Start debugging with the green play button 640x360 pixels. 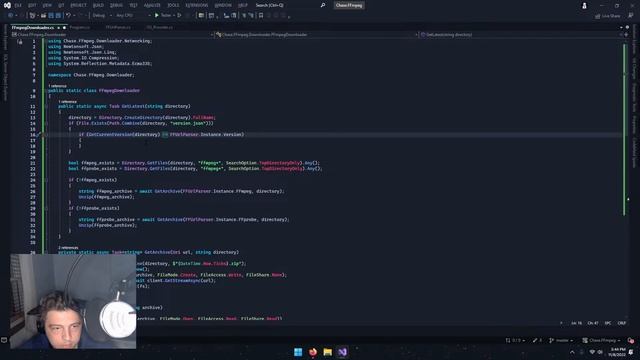157,16
